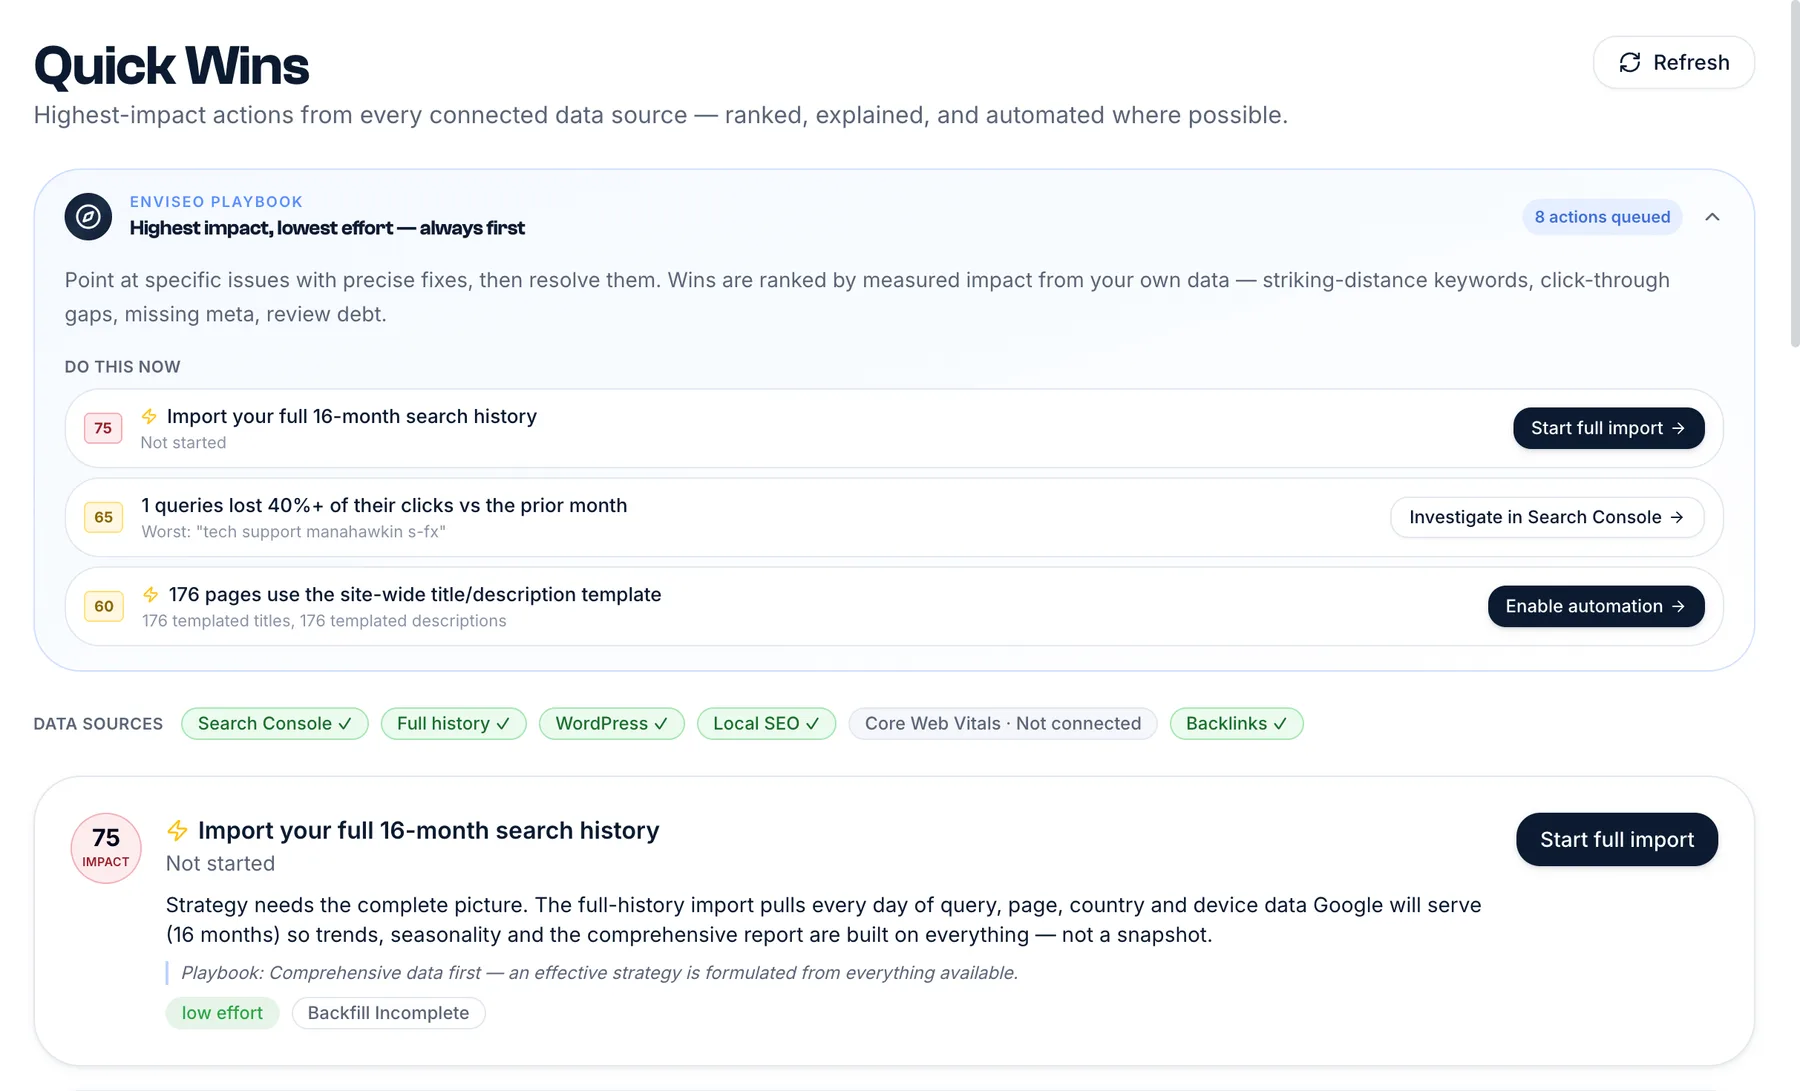Click lightning icon in Do This Now import row

click(x=149, y=416)
